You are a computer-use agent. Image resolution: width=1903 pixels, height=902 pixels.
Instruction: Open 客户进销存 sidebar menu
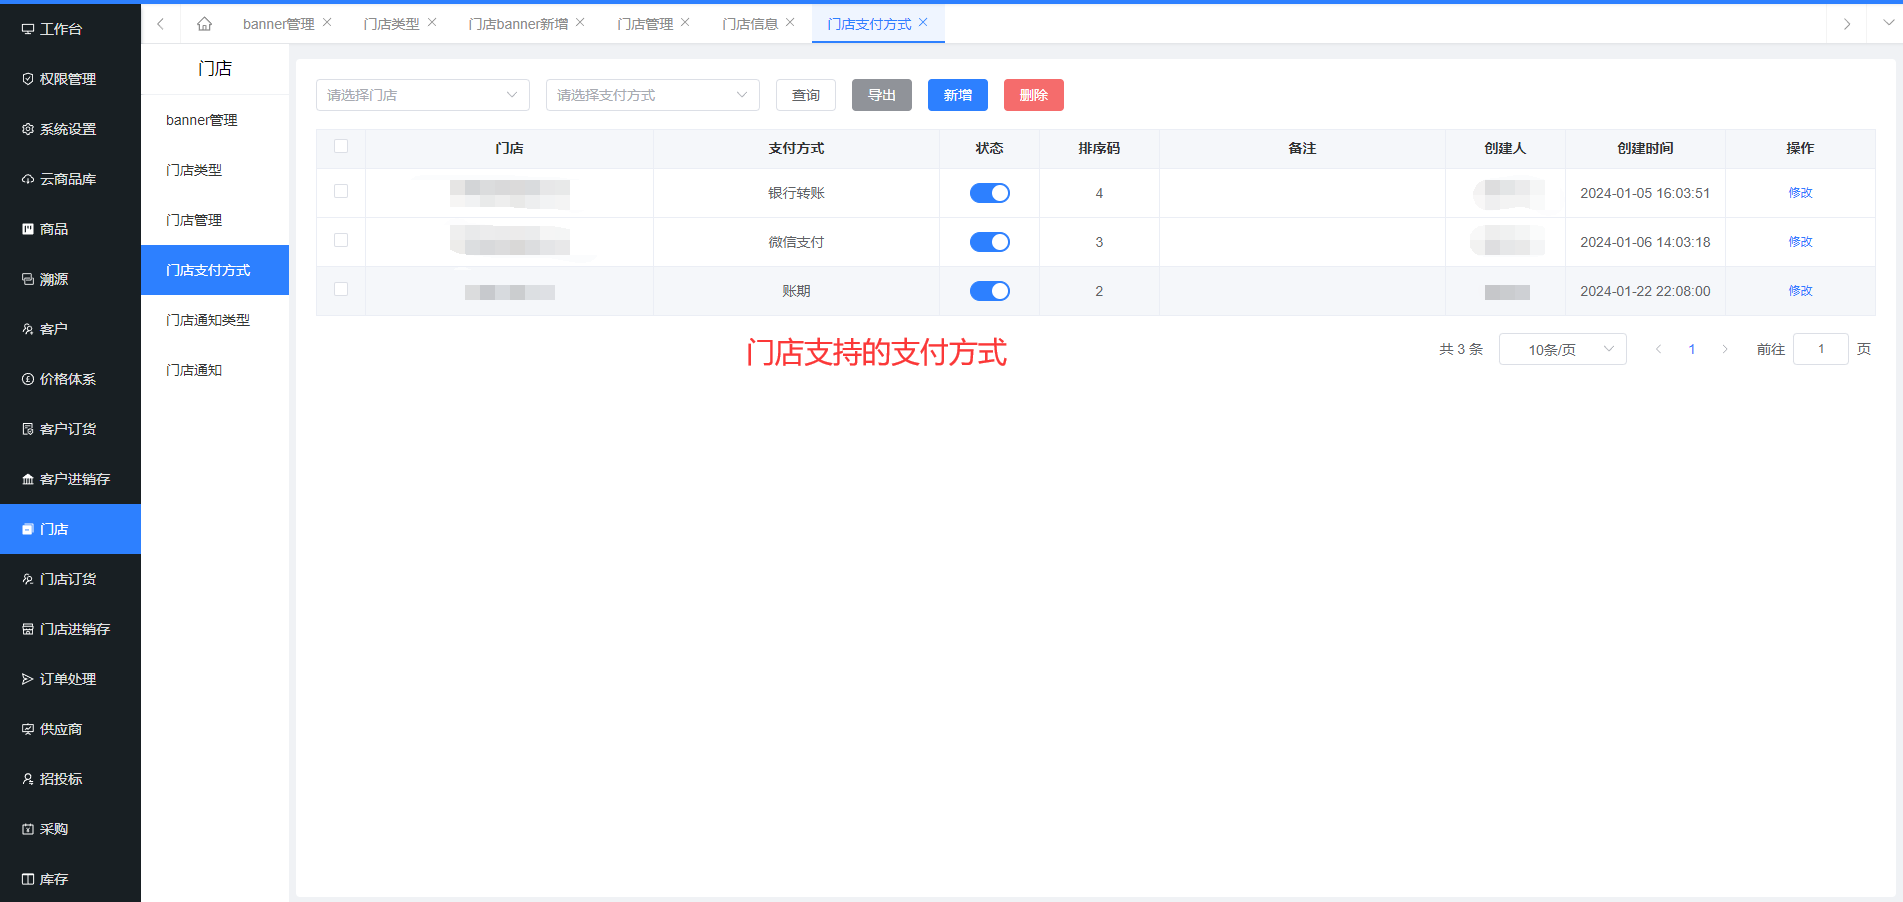(x=70, y=479)
